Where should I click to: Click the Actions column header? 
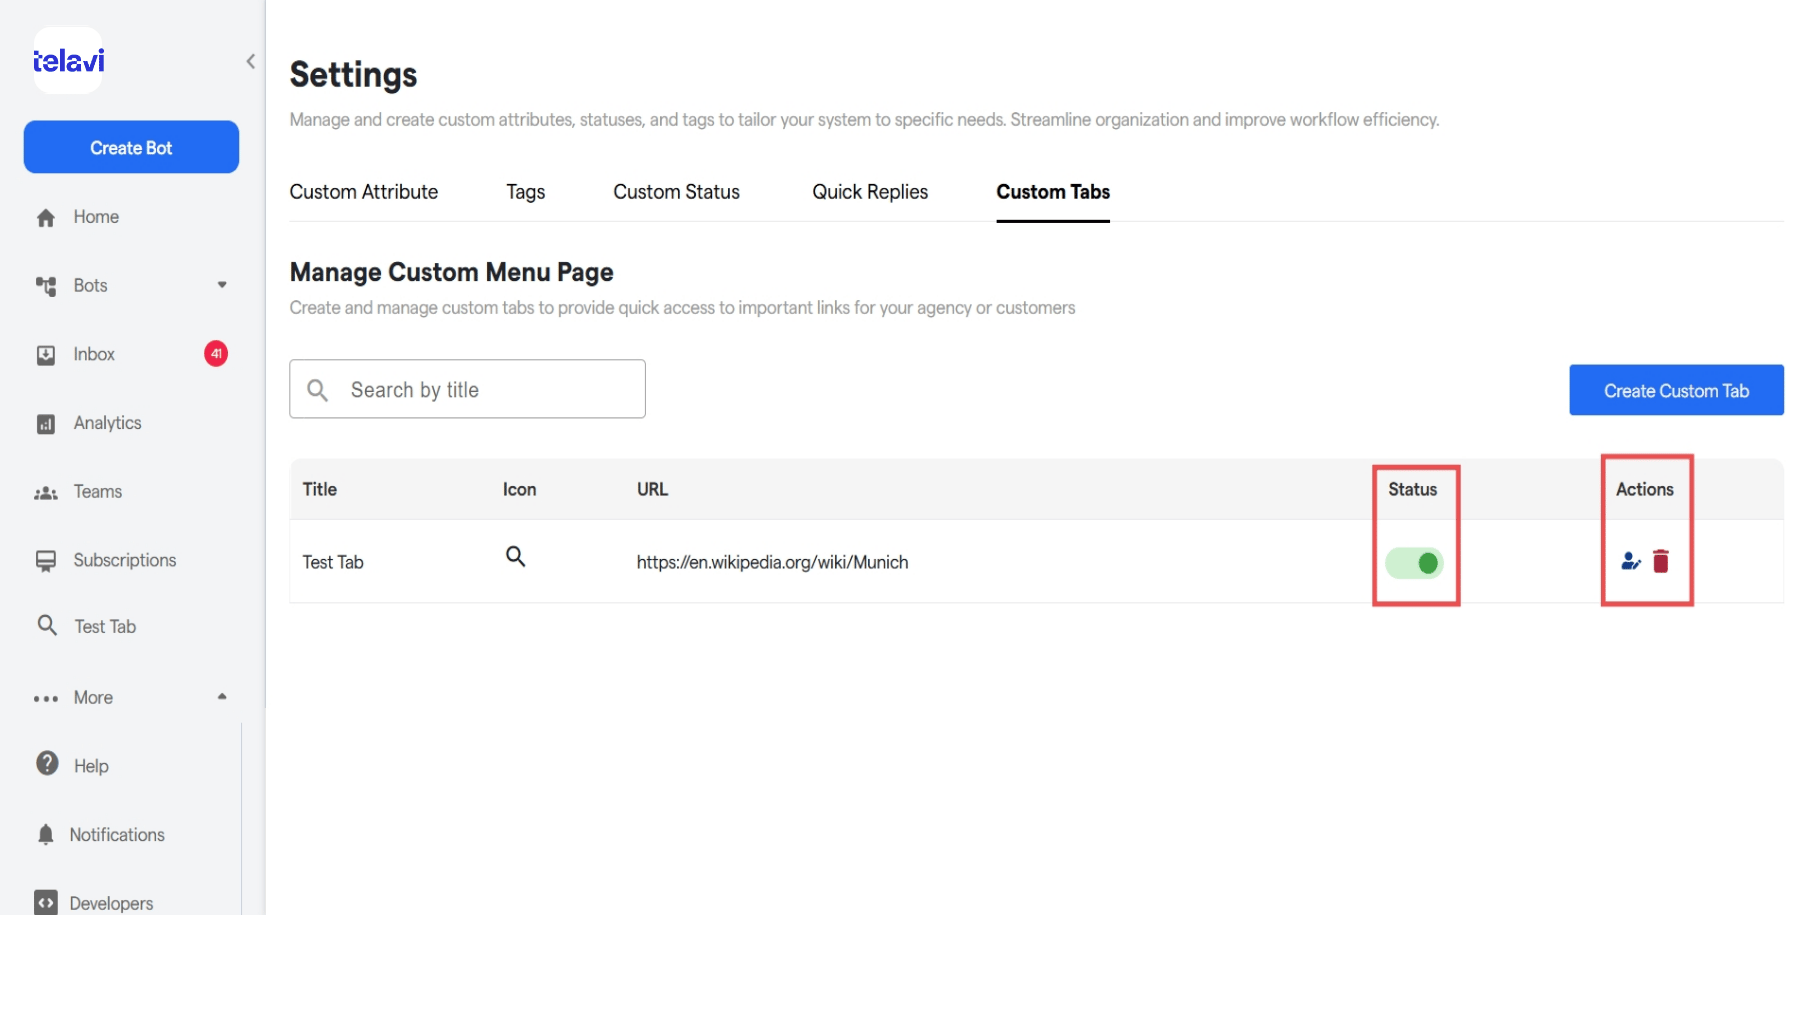pos(1644,490)
